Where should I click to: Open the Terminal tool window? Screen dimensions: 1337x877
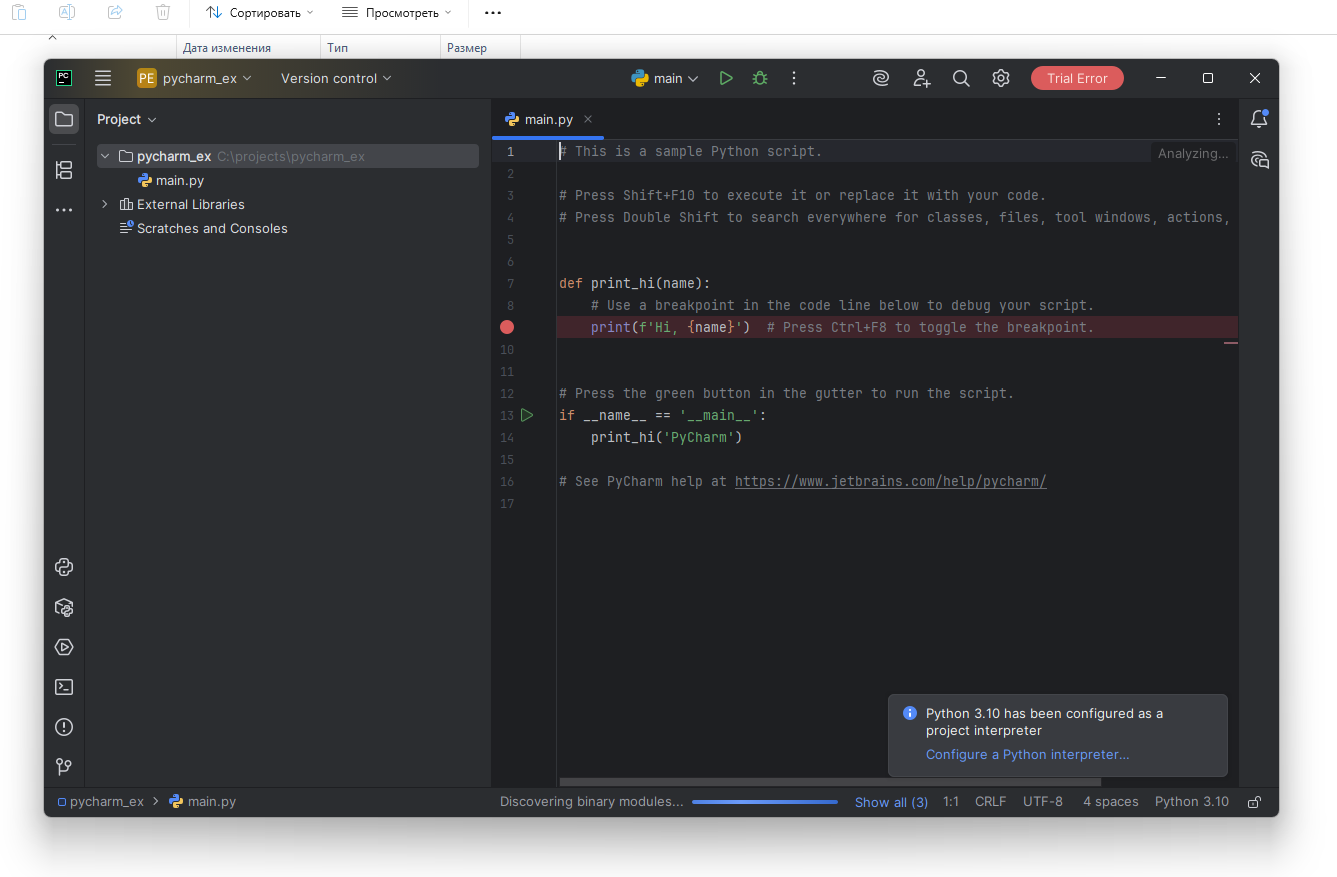coord(64,687)
